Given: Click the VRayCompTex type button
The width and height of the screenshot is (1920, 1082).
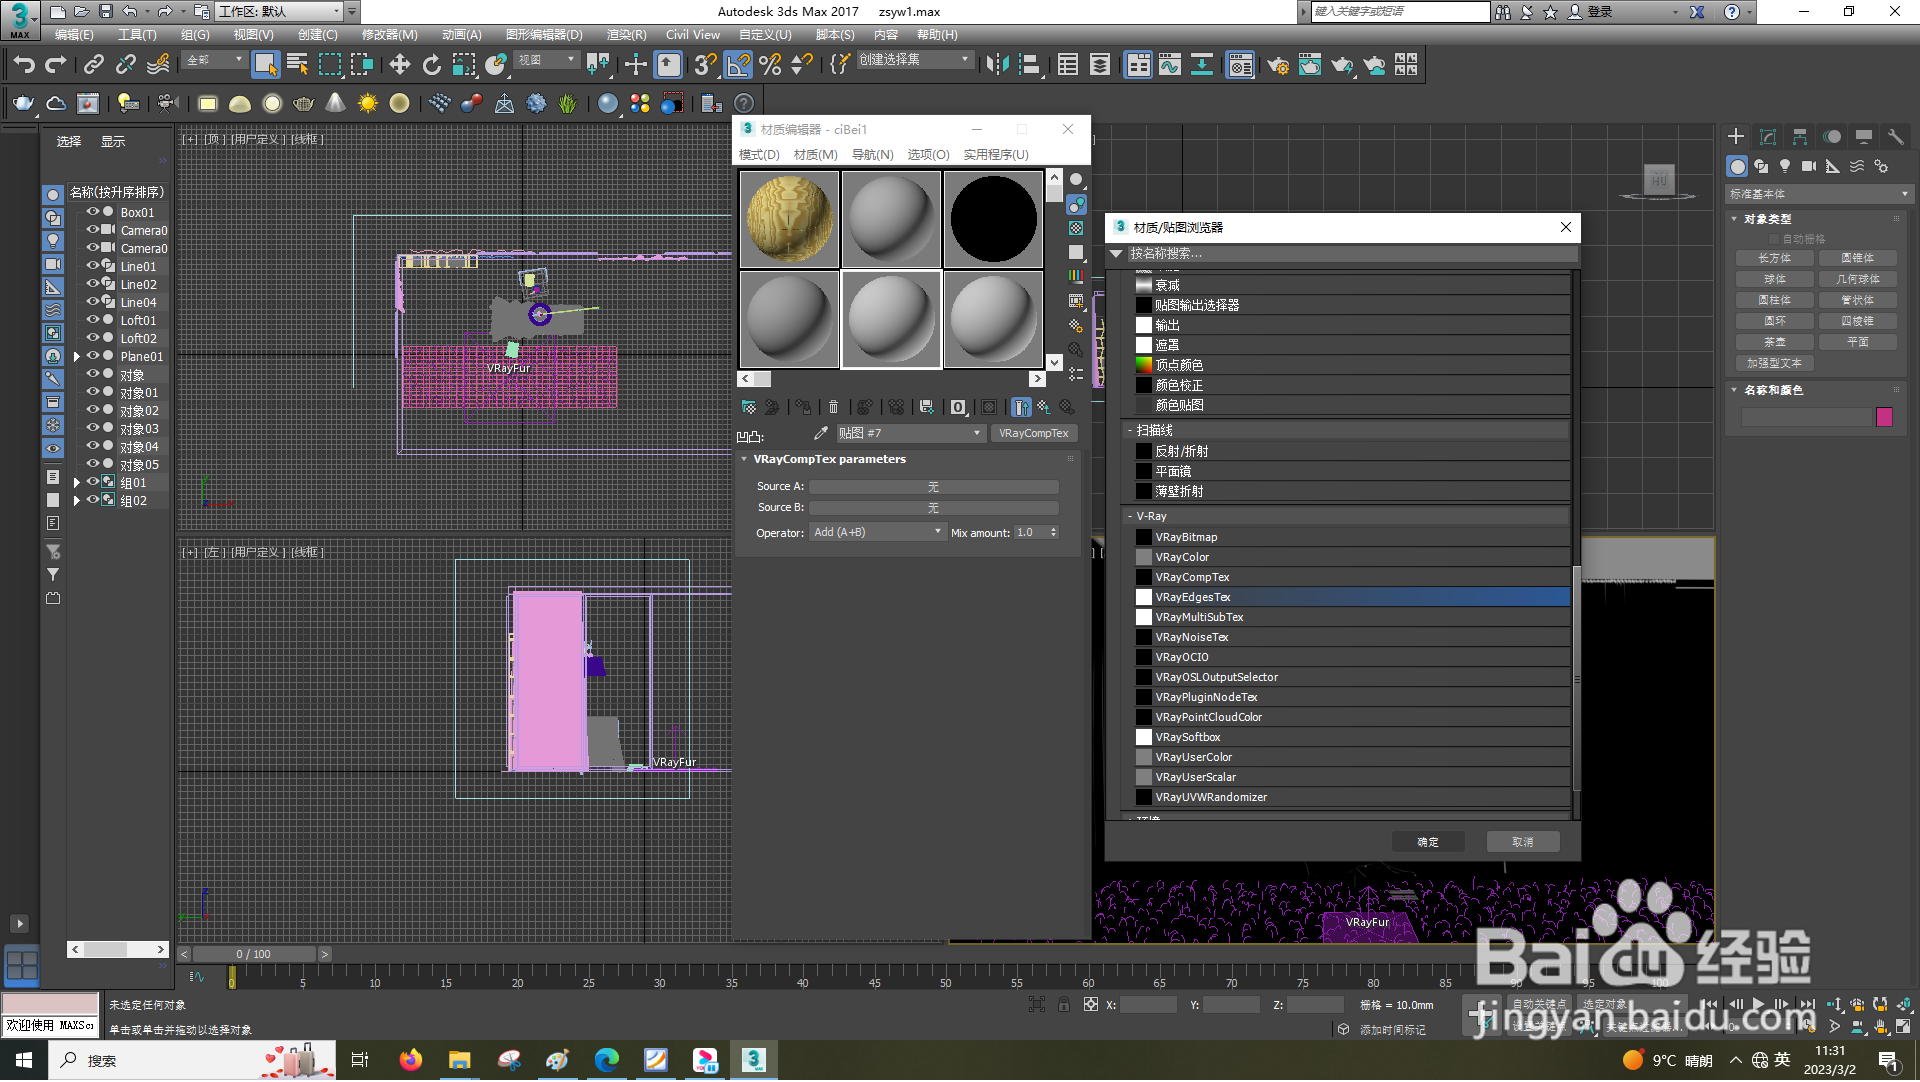Looking at the screenshot, I should coord(1033,433).
